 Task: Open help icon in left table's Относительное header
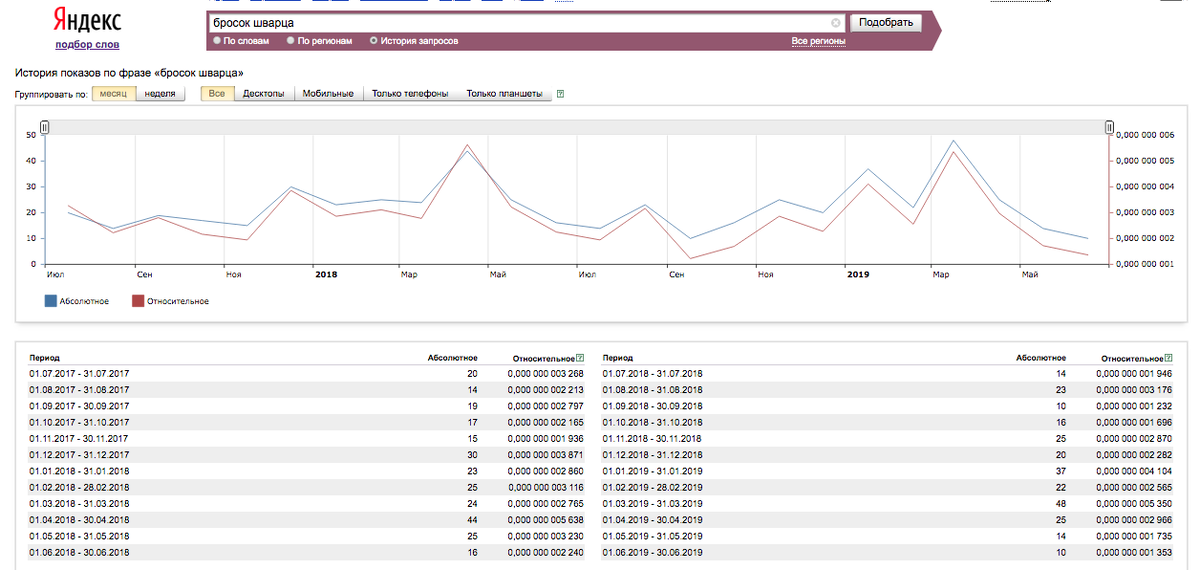pyautogui.click(x=580, y=357)
